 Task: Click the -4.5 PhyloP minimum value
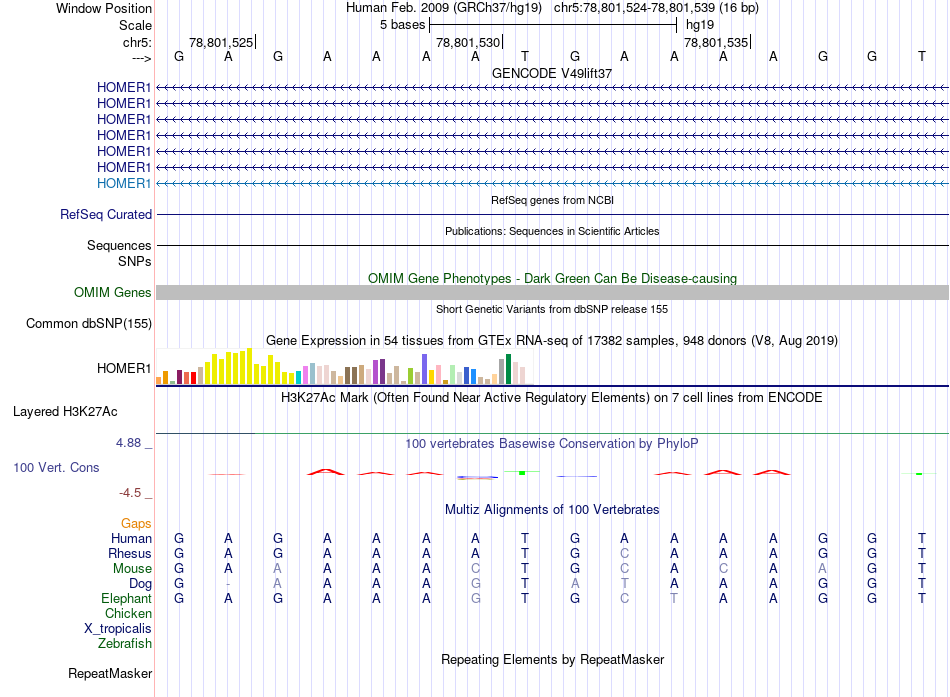(130, 493)
